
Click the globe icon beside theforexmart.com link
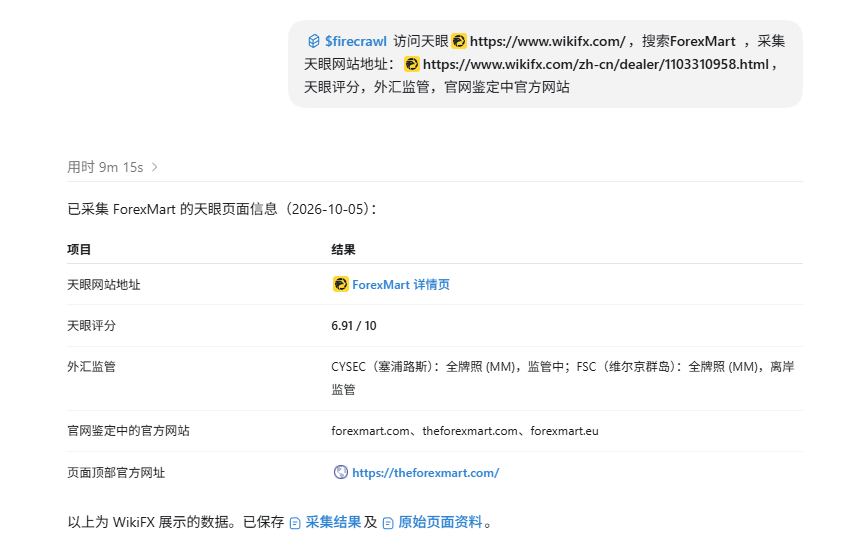pyautogui.click(x=341, y=472)
